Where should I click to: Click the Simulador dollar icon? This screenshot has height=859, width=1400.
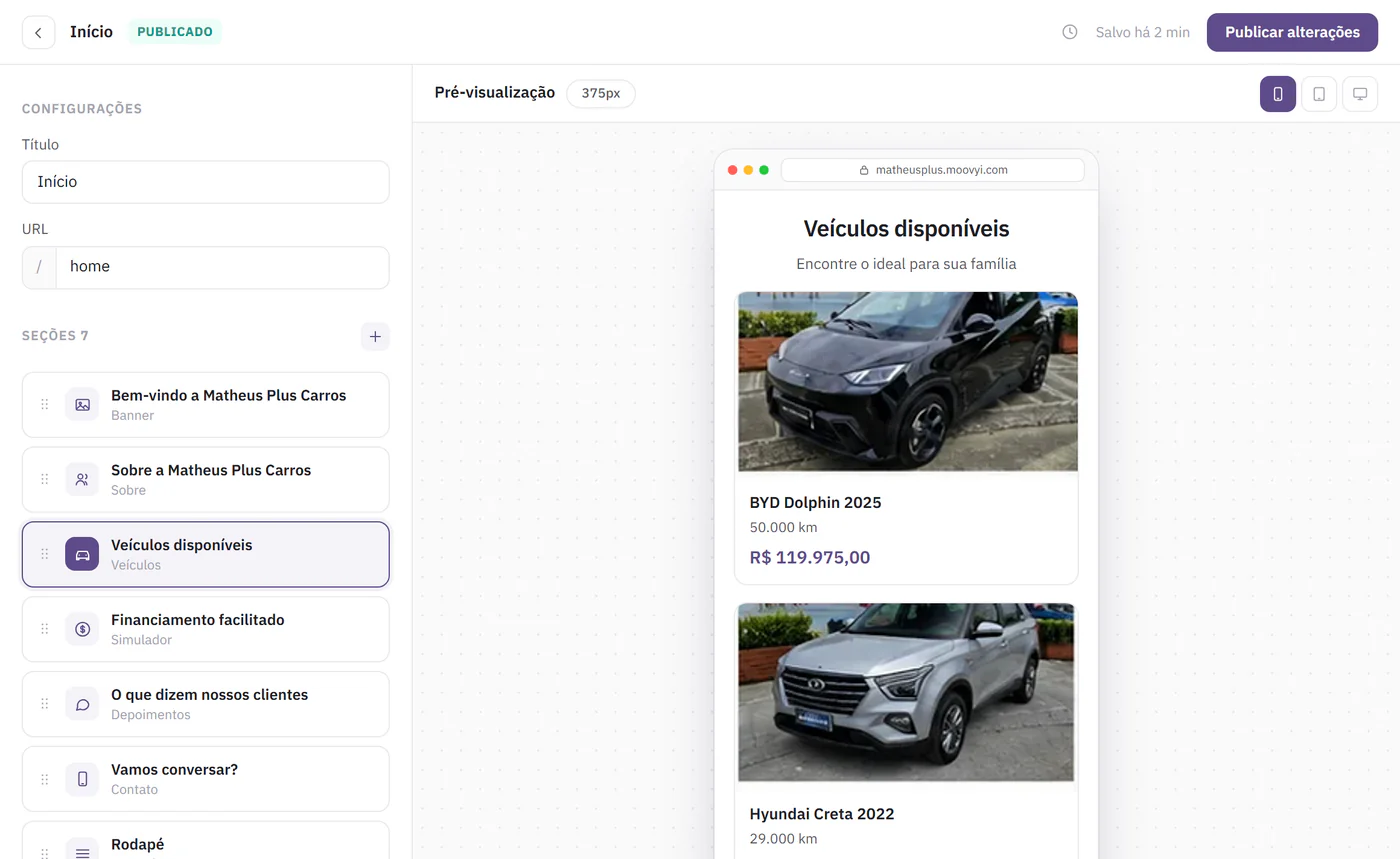click(82, 629)
